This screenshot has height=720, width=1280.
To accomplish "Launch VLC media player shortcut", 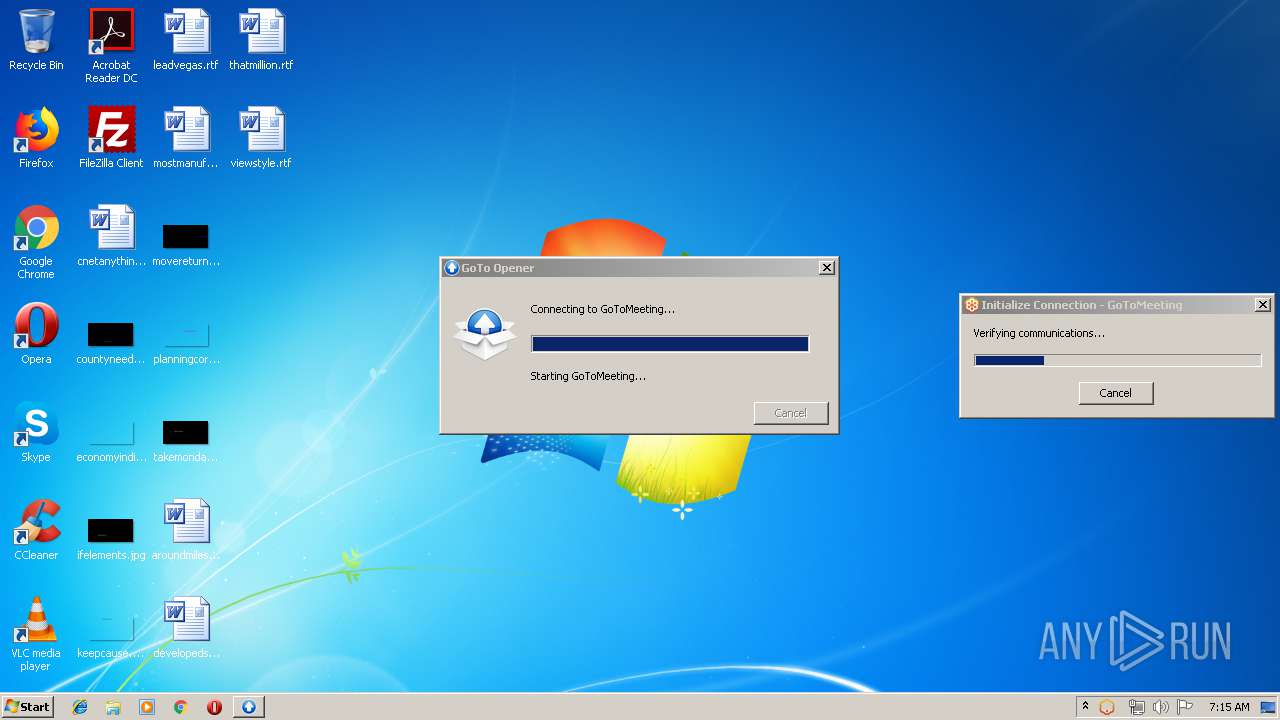I will pos(36,634).
